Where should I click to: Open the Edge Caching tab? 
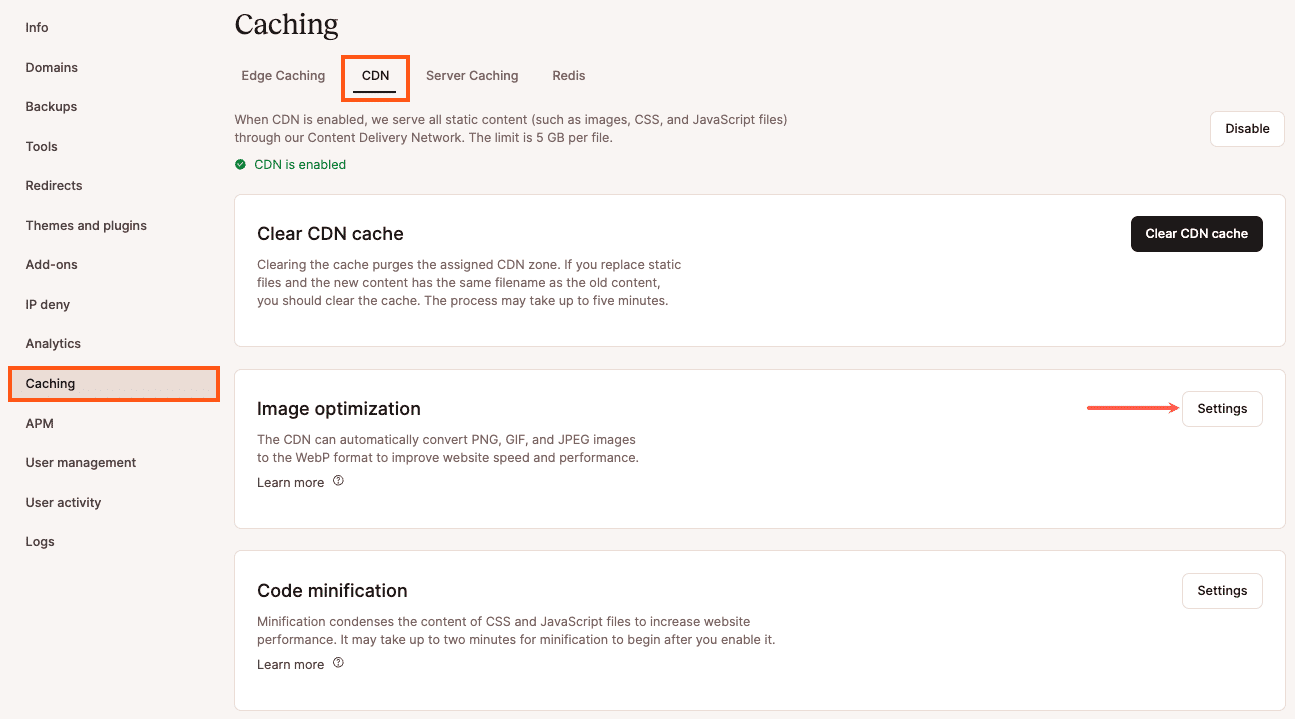tap(283, 76)
